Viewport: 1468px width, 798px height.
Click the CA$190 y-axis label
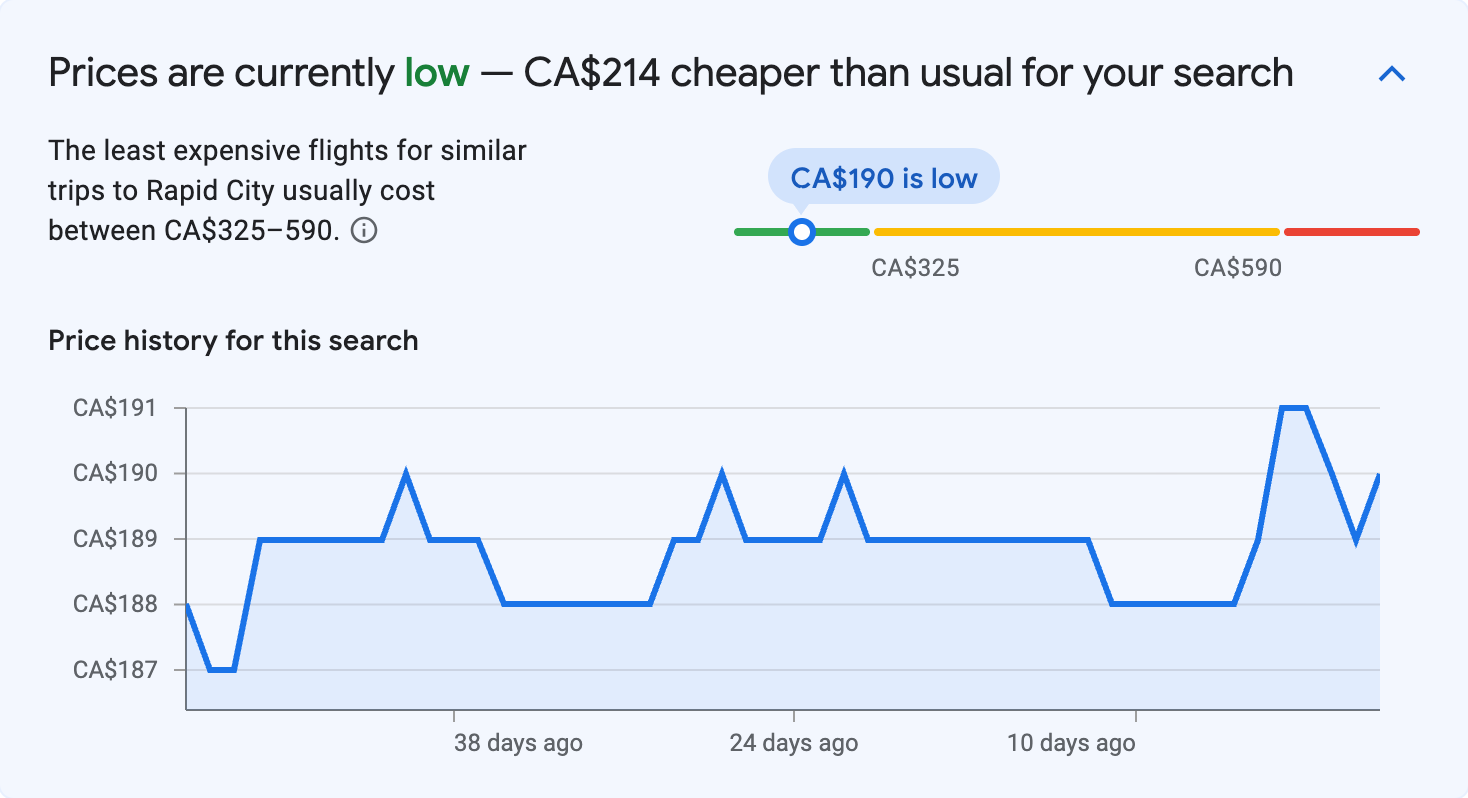coord(115,473)
